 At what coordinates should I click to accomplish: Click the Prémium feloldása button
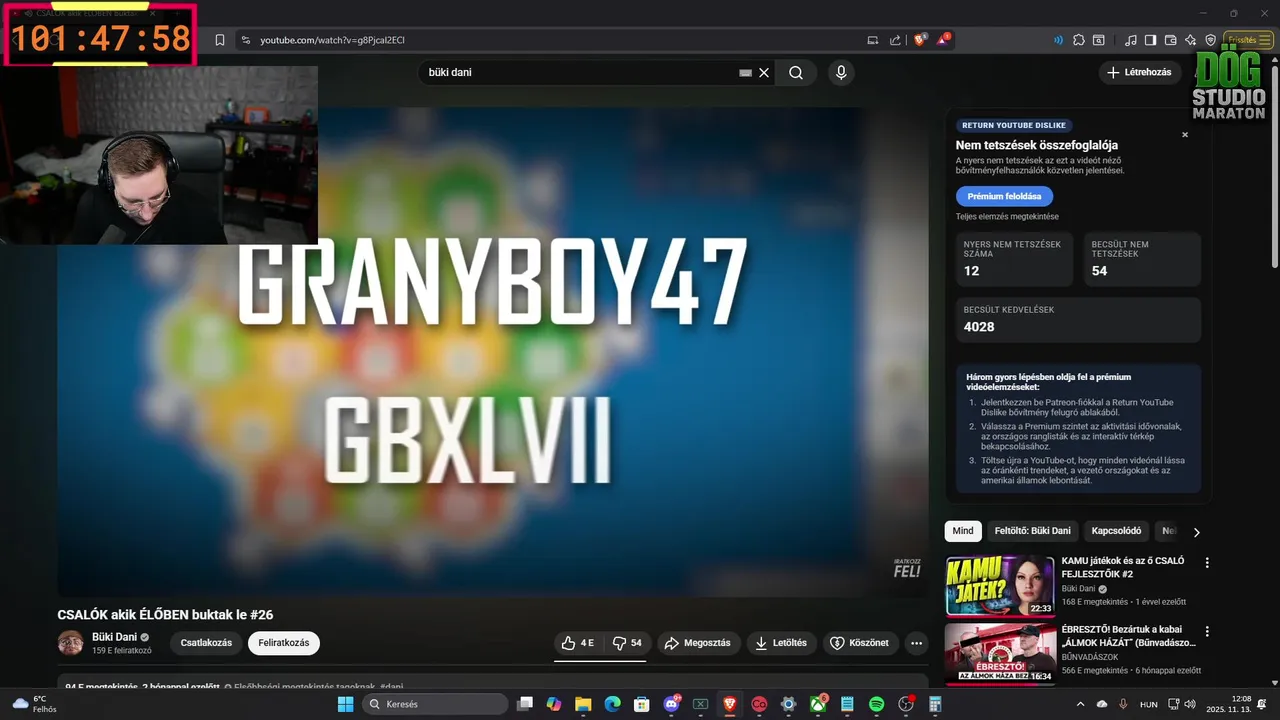pyautogui.click(x=1004, y=196)
